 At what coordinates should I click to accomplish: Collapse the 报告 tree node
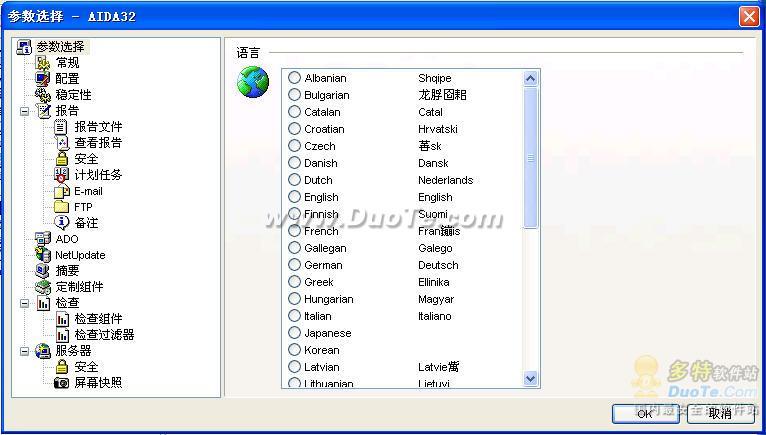coord(24,111)
